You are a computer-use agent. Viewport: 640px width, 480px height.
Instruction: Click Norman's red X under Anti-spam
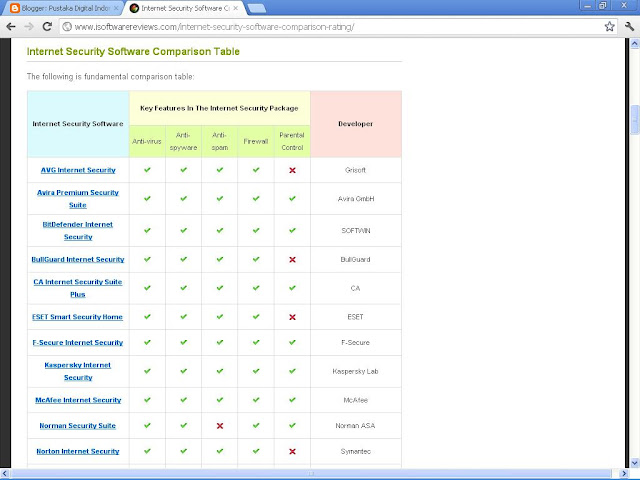coord(220,426)
